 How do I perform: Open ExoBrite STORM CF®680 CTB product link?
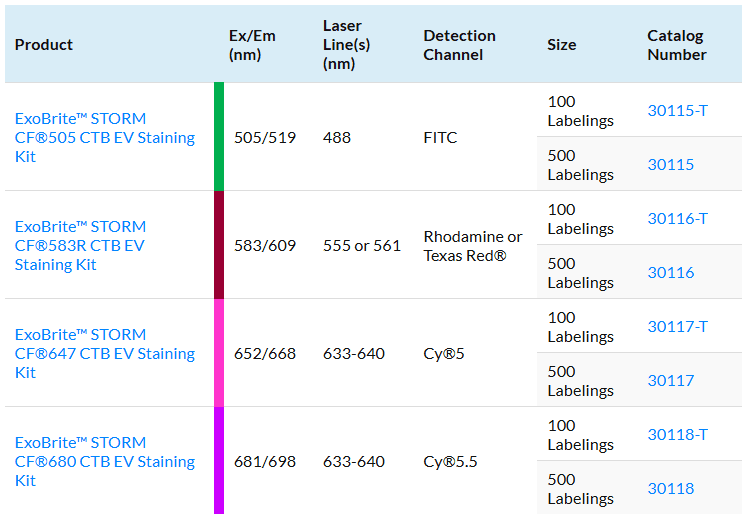104,462
